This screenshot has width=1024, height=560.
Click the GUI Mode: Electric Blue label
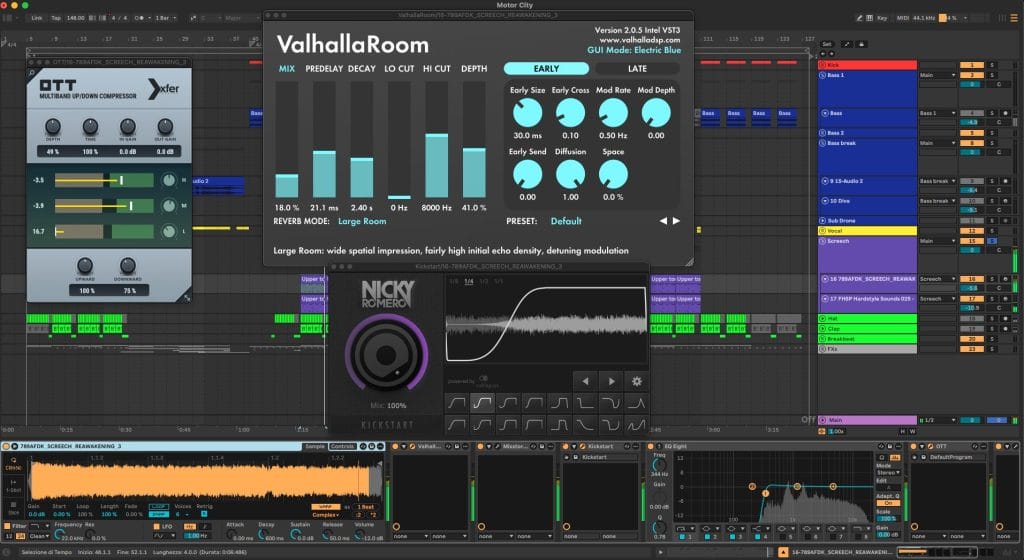tap(633, 50)
